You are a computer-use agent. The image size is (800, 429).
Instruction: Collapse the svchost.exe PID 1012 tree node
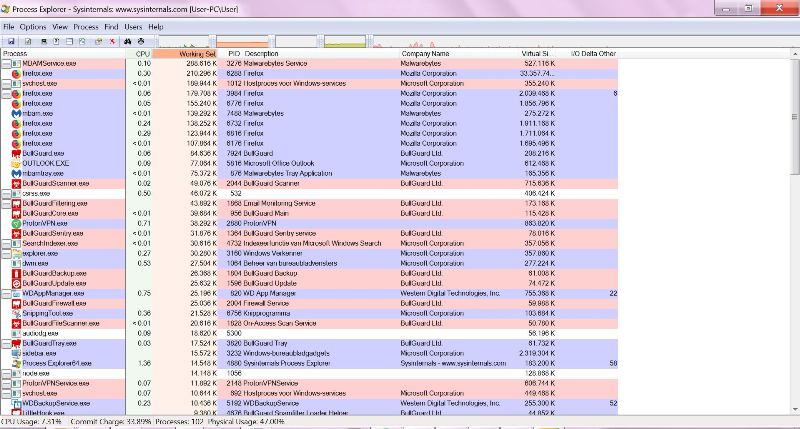click(6, 84)
